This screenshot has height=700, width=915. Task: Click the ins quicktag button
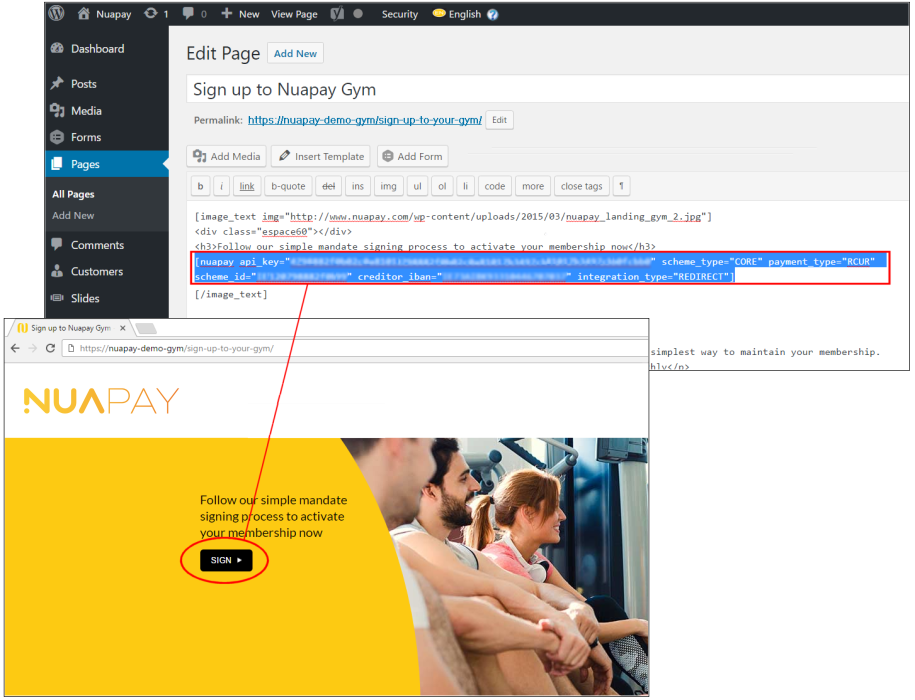click(x=358, y=186)
